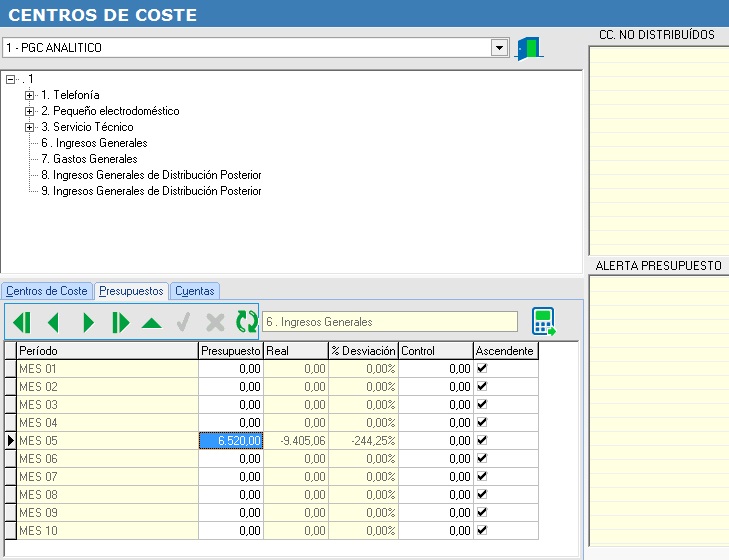Image resolution: width=729 pixels, height=560 pixels.
Task: Open the calculator budget icon
Action: pos(544,321)
